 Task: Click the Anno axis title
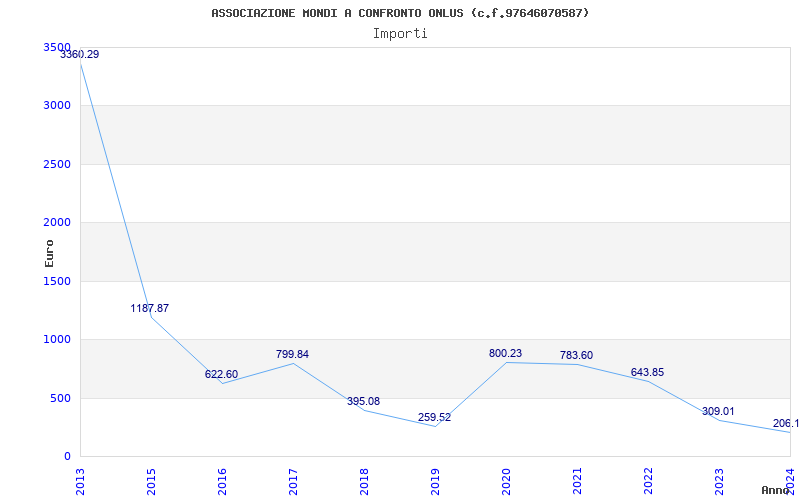click(x=775, y=490)
